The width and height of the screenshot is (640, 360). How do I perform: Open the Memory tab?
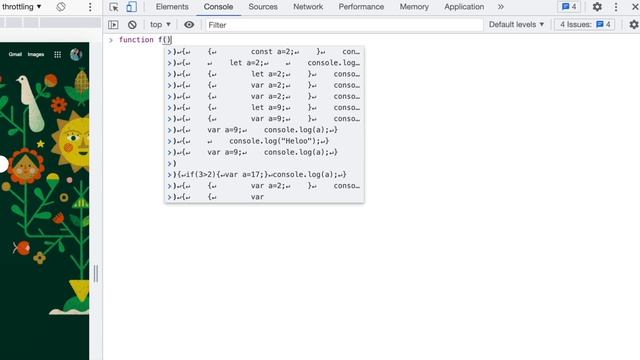(x=414, y=7)
